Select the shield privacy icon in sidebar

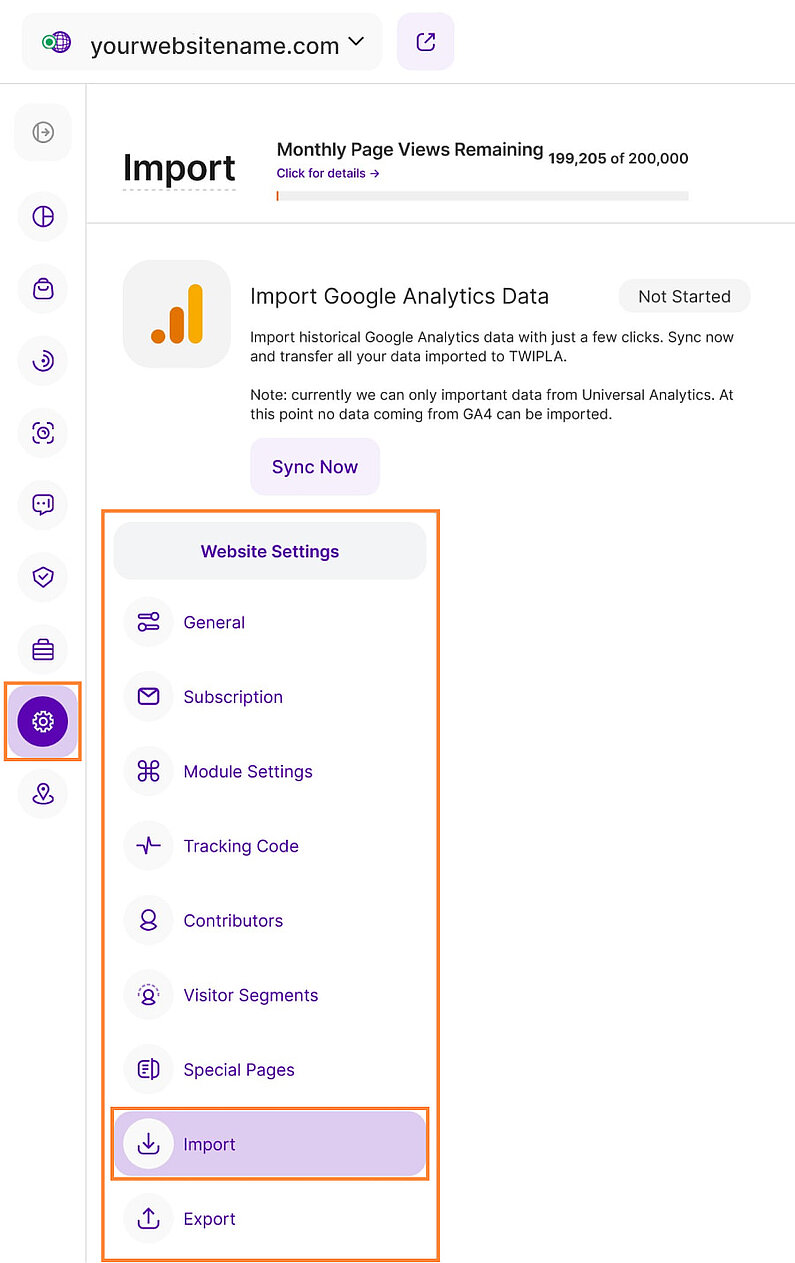(42, 577)
